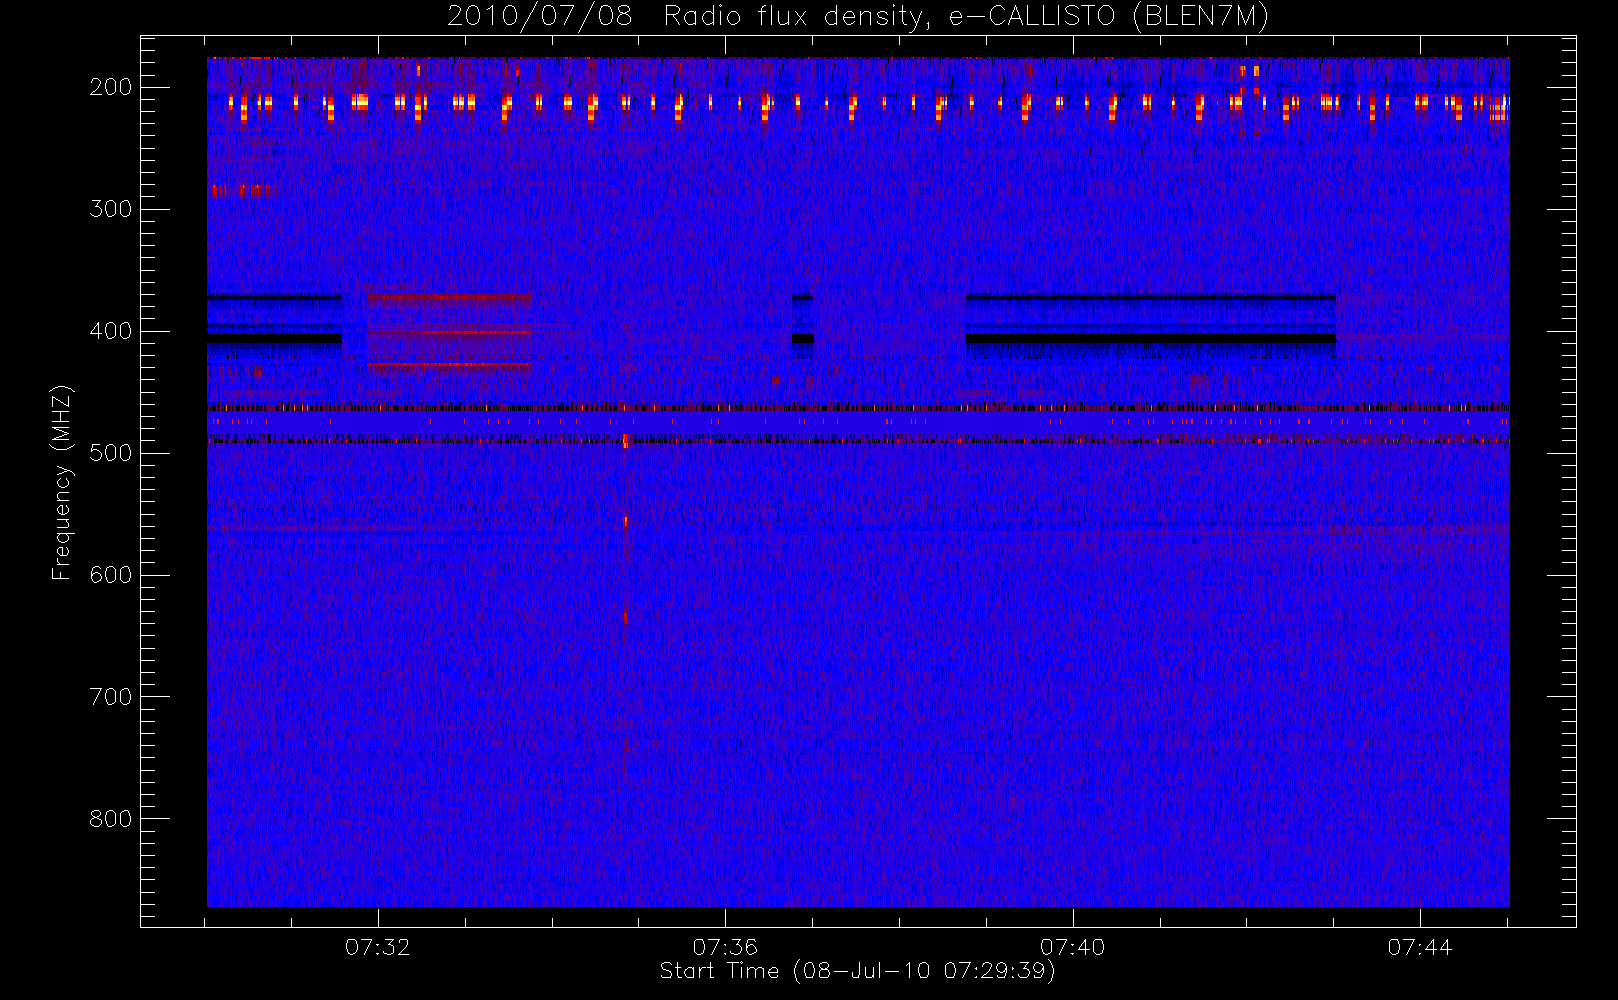The width and height of the screenshot is (1618, 1000).
Task: Select the Frequency (MHz) axis label
Action: (x=62, y=483)
